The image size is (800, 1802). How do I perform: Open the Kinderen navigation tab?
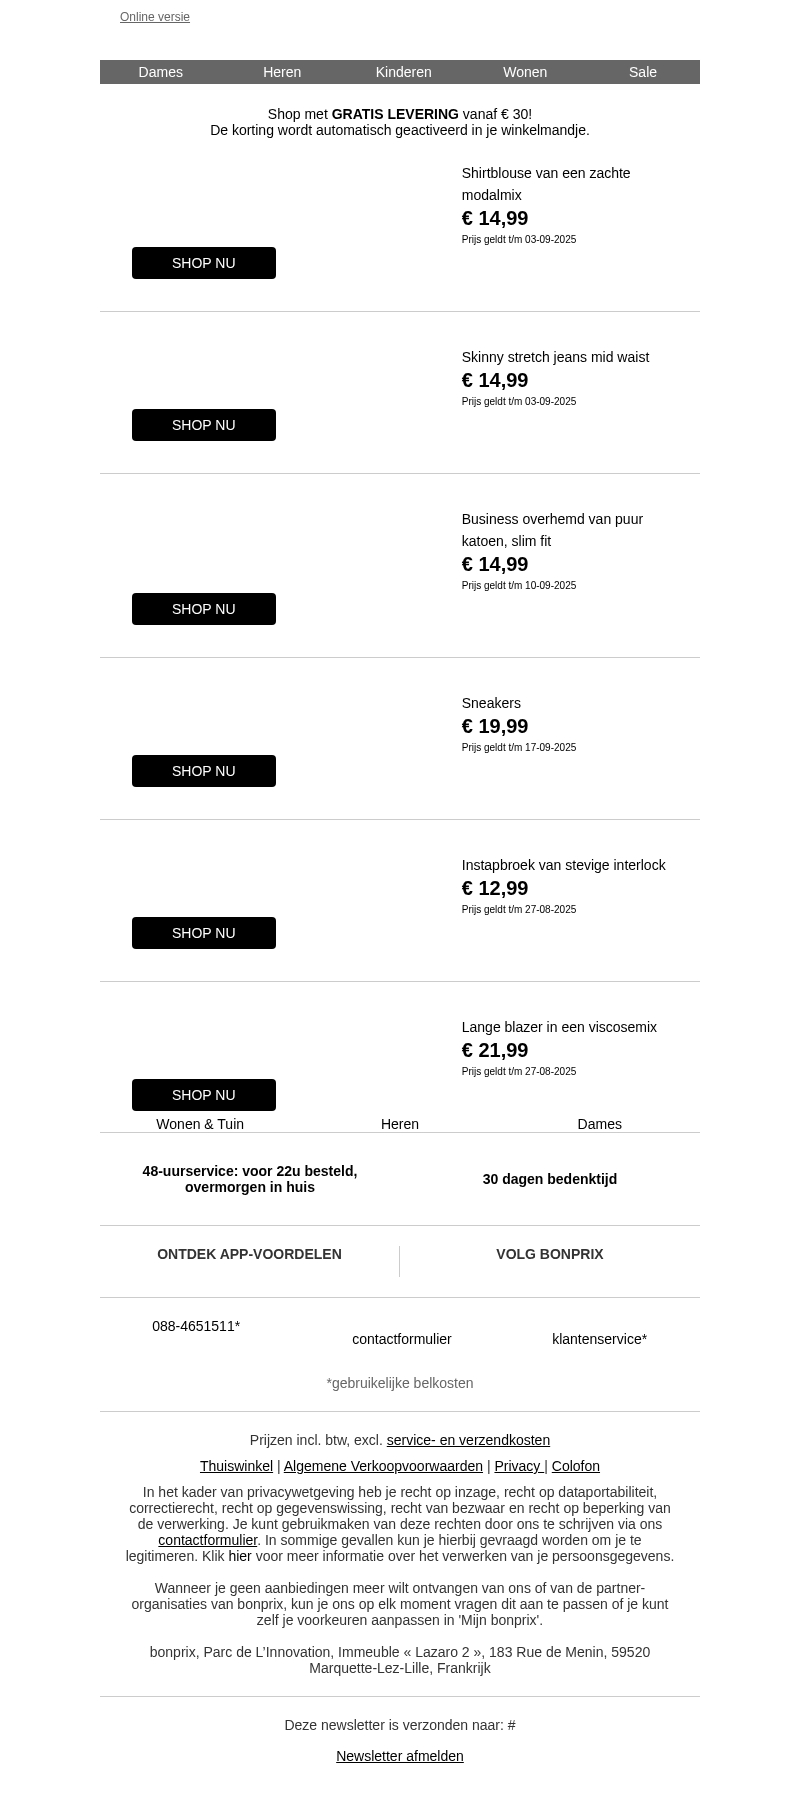[403, 72]
